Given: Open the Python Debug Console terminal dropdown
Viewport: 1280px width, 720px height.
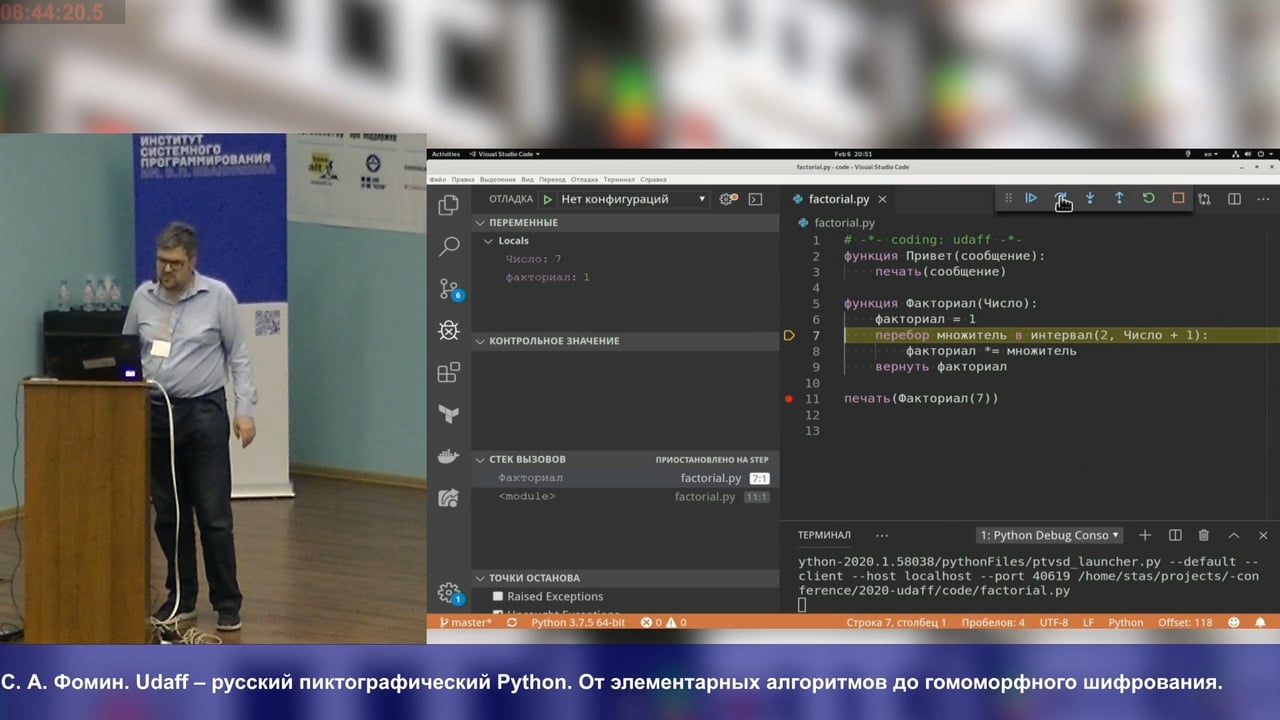Looking at the screenshot, I should click(1049, 535).
